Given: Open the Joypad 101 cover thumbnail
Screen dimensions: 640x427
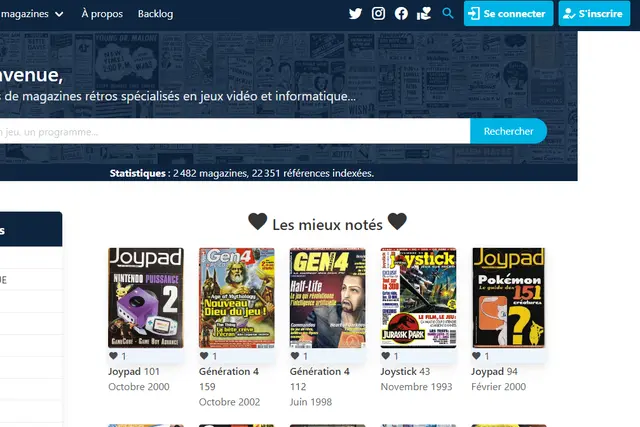Looking at the screenshot, I should (x=146, y=298).
